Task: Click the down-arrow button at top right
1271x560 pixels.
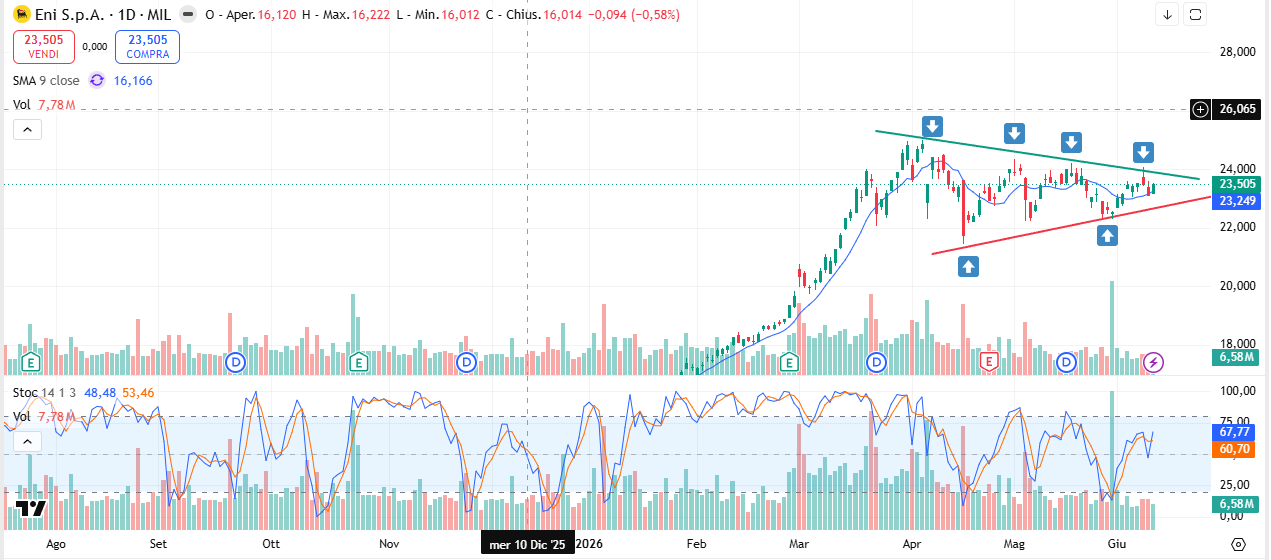Action: pyautogui.click(x=1168, y=14)
